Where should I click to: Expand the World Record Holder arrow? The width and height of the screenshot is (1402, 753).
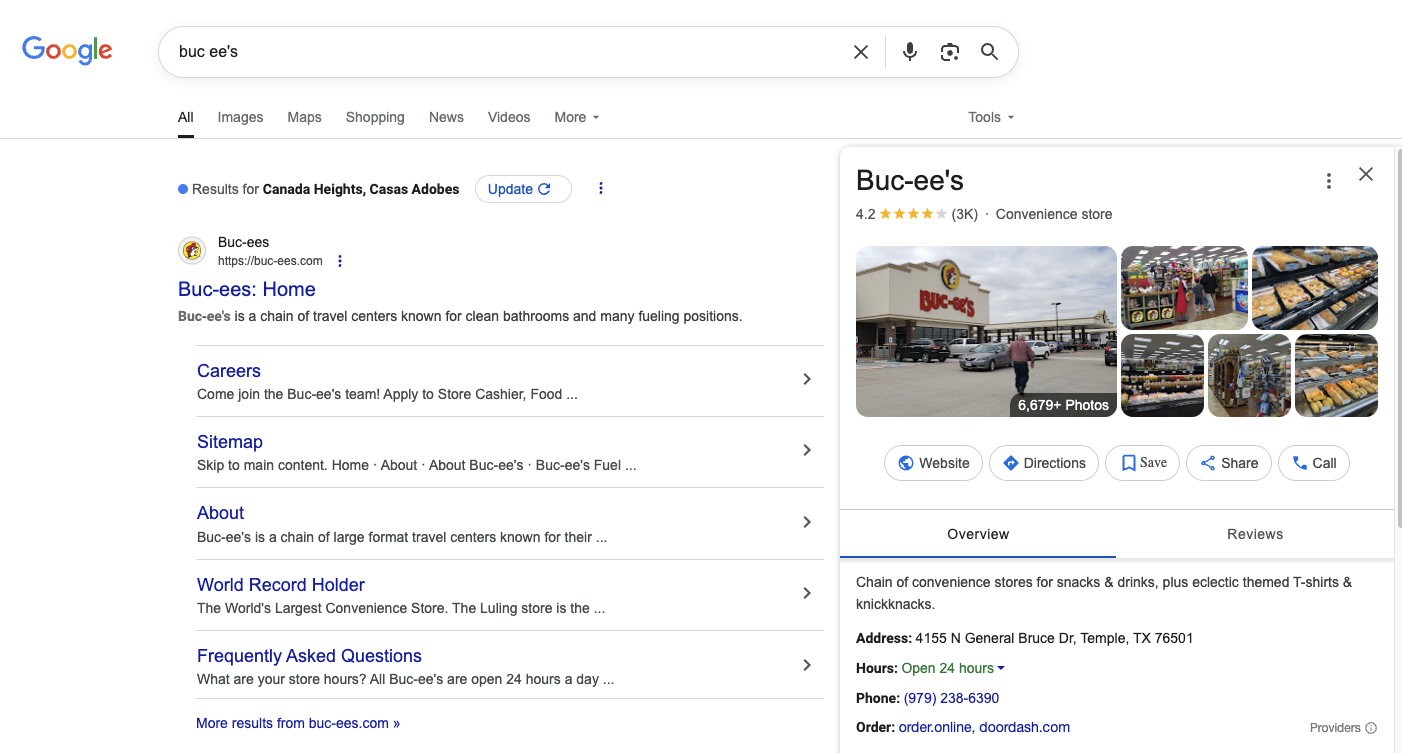point(807,593)
